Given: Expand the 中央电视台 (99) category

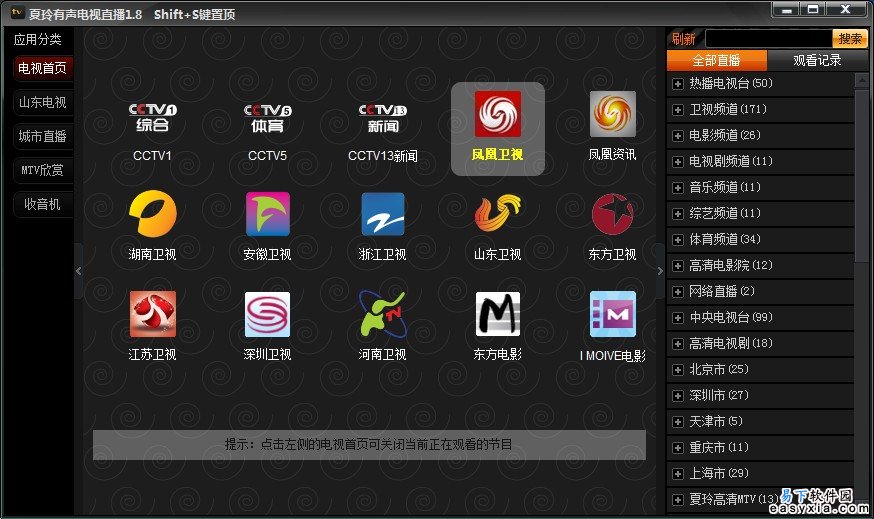Looking at the screenshot, I should click(677, 318).
